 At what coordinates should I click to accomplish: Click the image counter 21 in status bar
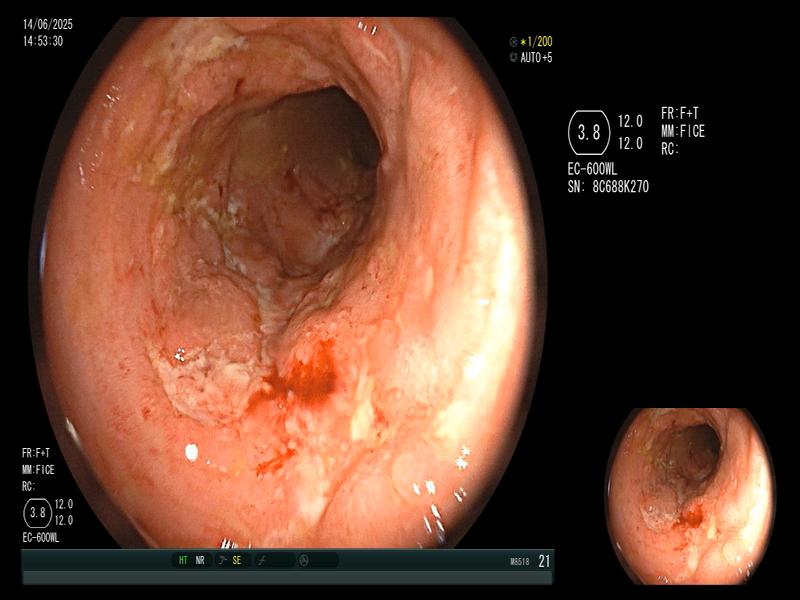pyautogui.click(x=544, y=561)
